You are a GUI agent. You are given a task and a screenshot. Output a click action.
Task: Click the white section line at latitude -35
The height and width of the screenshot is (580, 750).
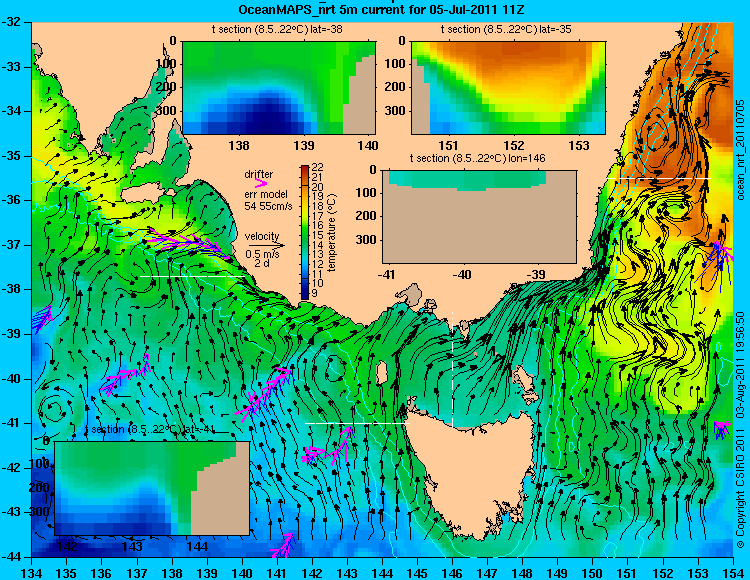point(659,178)
